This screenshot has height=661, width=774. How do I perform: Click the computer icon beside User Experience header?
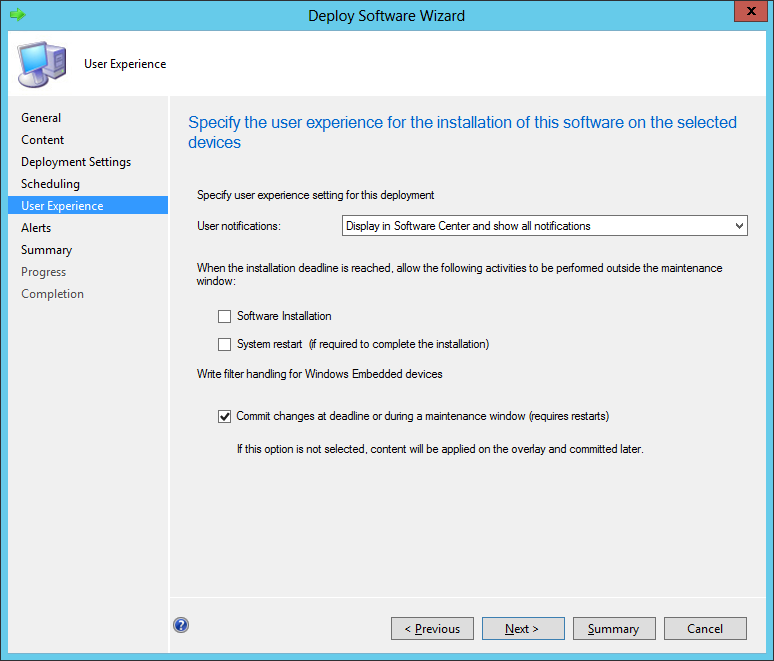tap(41, 63)
